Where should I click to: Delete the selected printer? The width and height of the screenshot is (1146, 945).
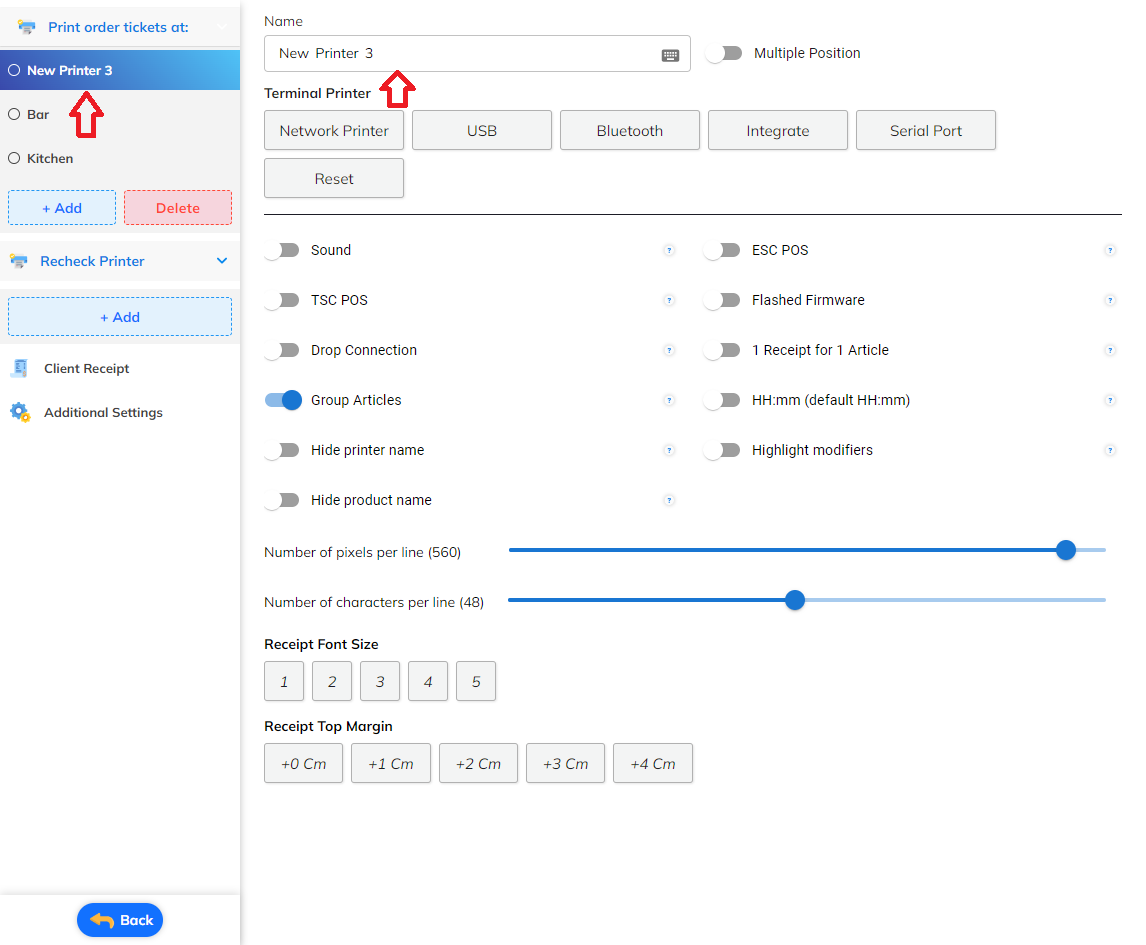pos(178,208)
